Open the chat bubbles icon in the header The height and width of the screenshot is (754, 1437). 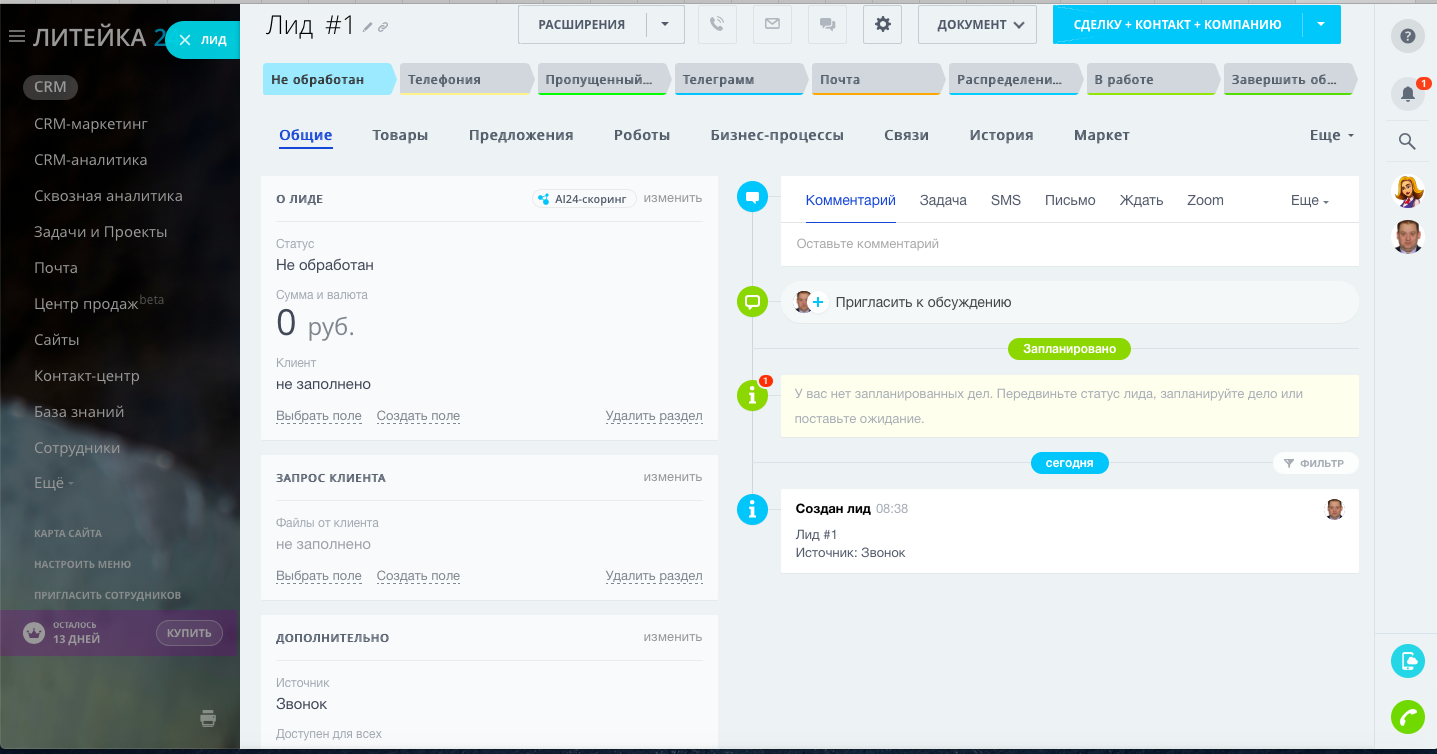tap(827, 25)
